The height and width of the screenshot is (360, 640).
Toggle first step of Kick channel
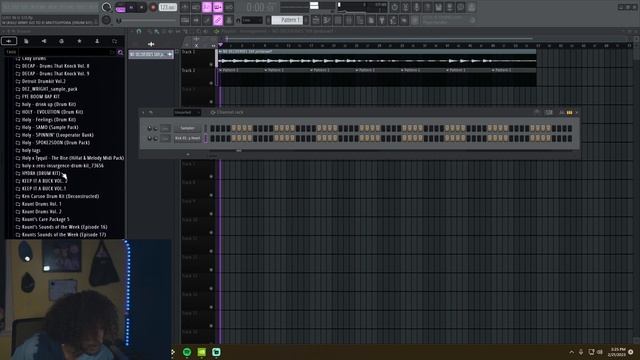213,138
